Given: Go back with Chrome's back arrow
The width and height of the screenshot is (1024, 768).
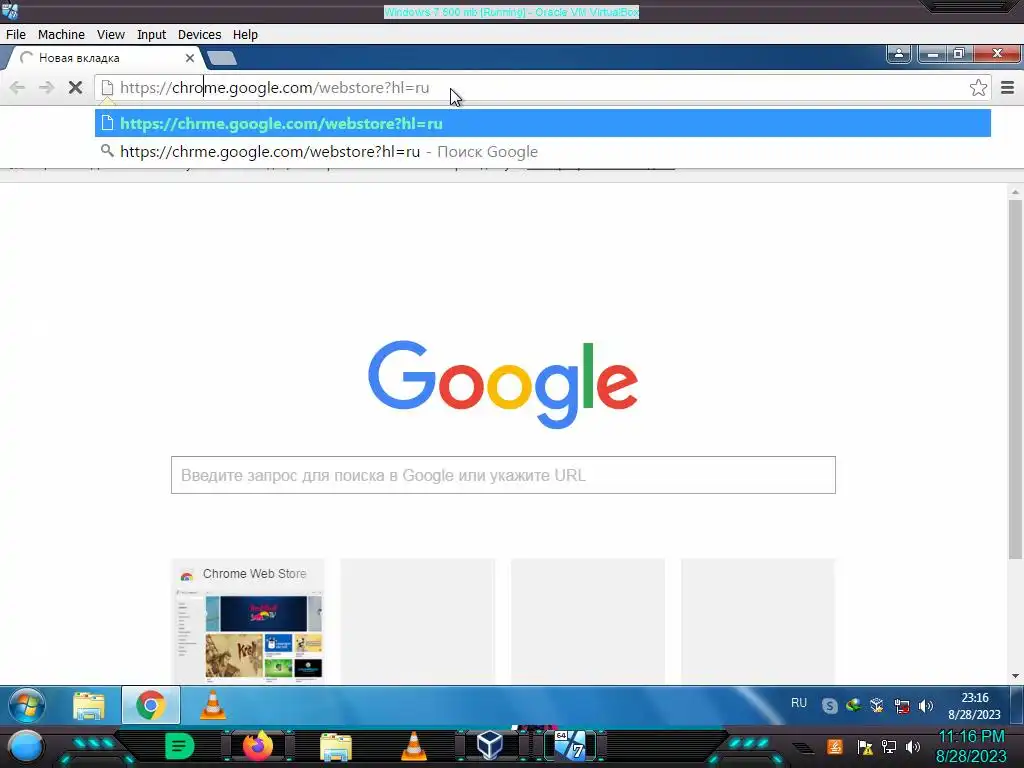Looking at the screenshot, I should click(18, 88).
